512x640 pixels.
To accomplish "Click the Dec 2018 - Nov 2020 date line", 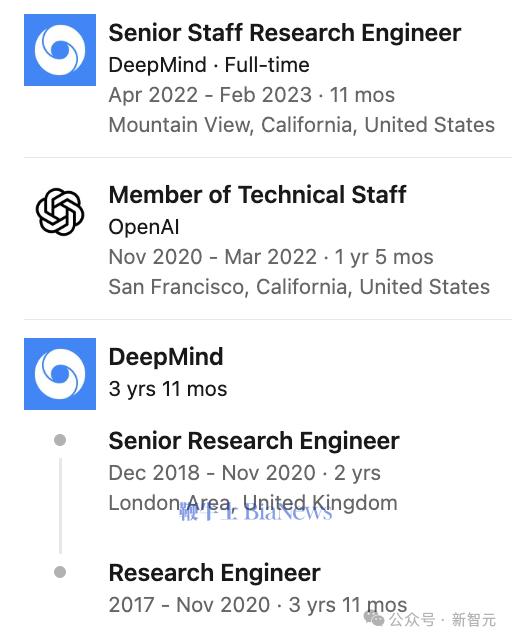I will click(245, 473).
